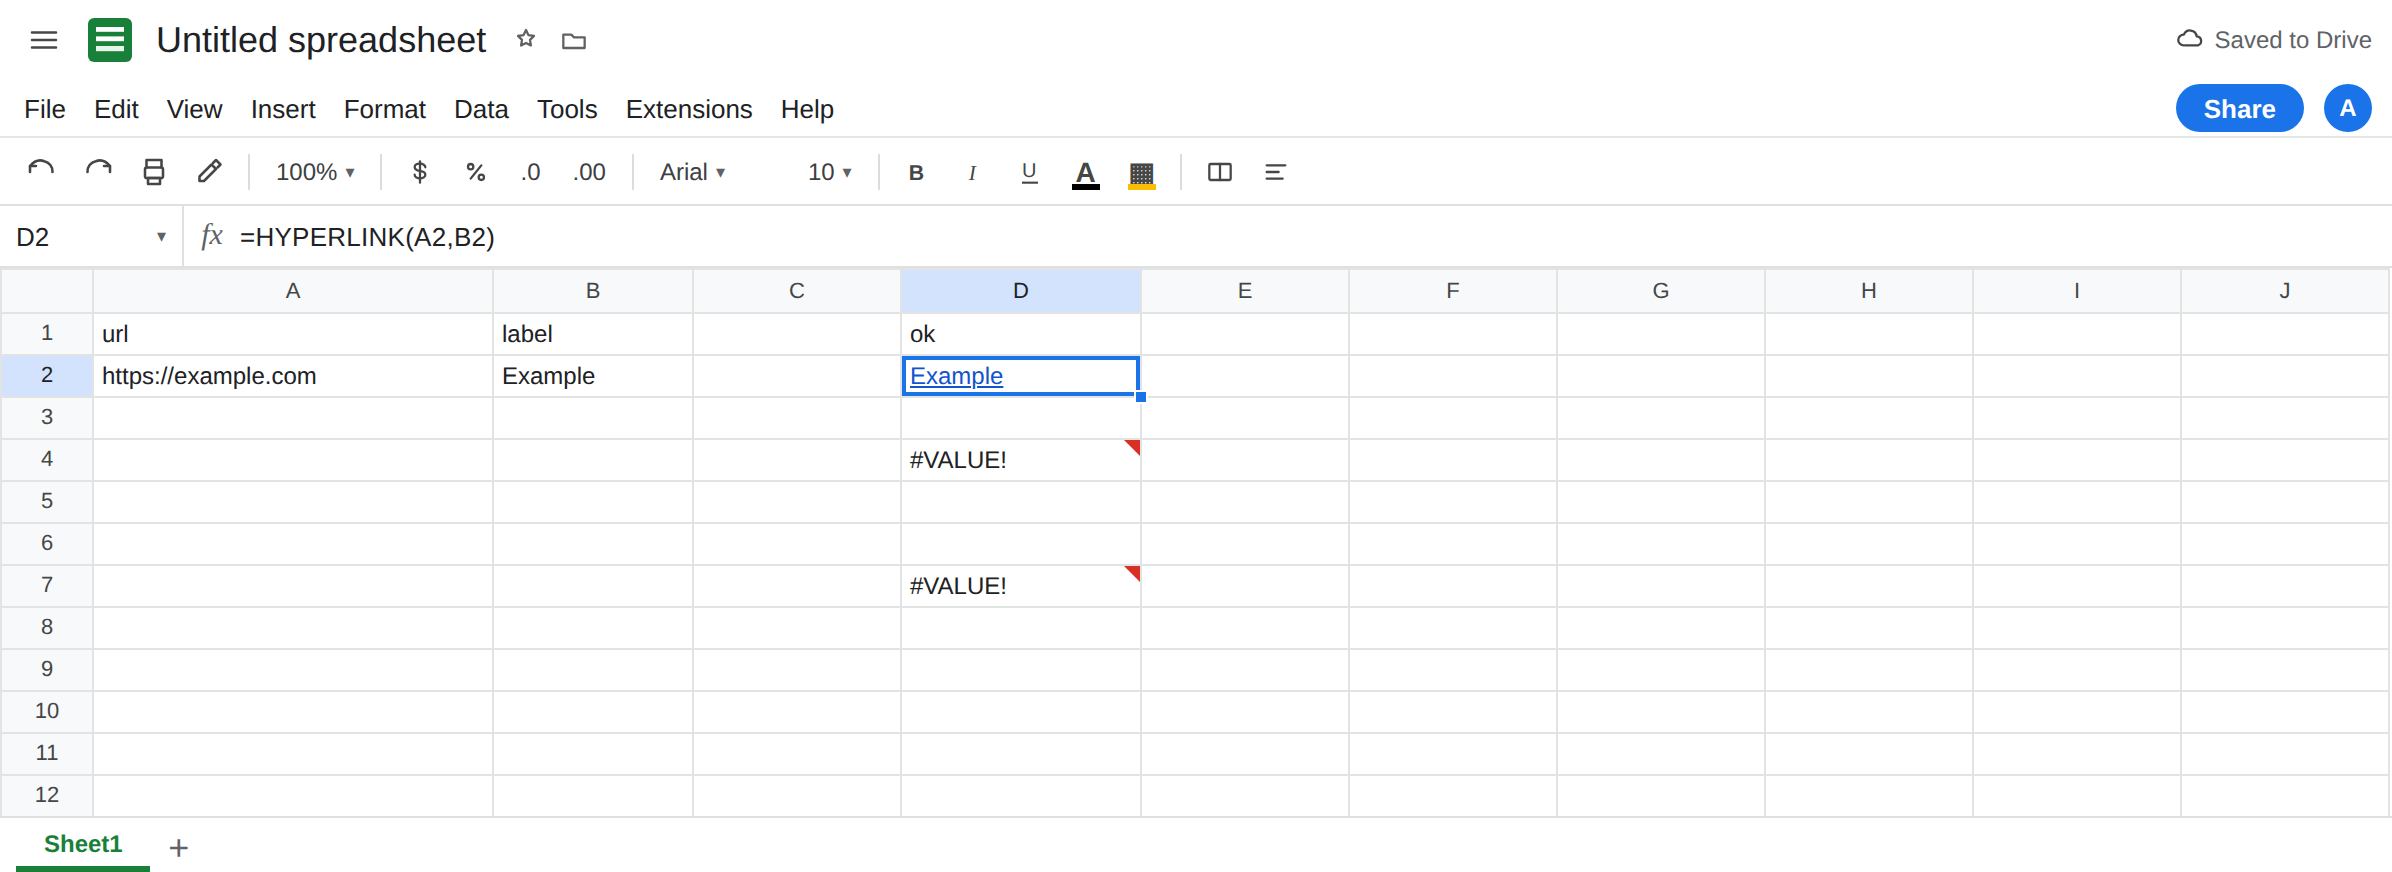Viewport: 2392px width, 872px height.
Task: Activate the paint format tool
Action: [210, 171]
